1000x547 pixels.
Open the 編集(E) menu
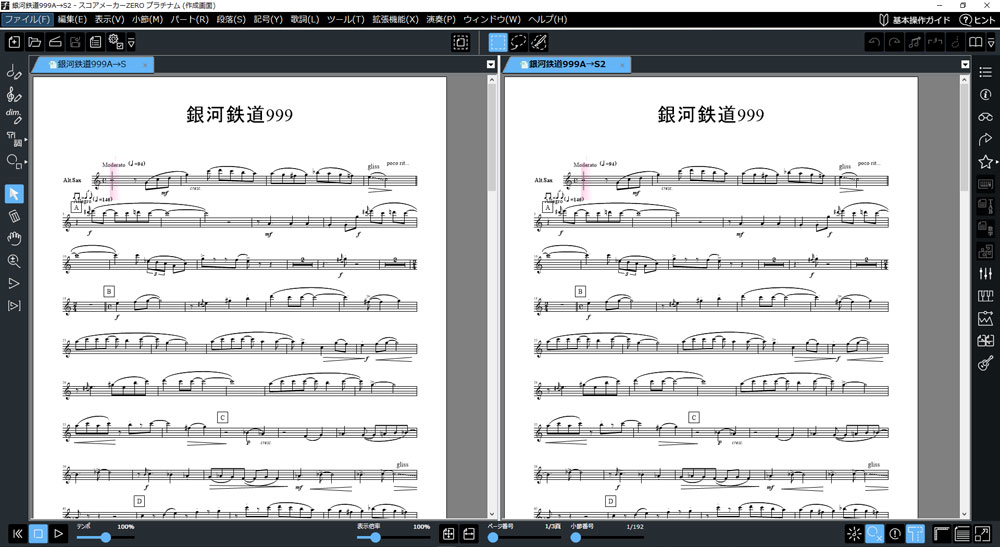(71, 19)
